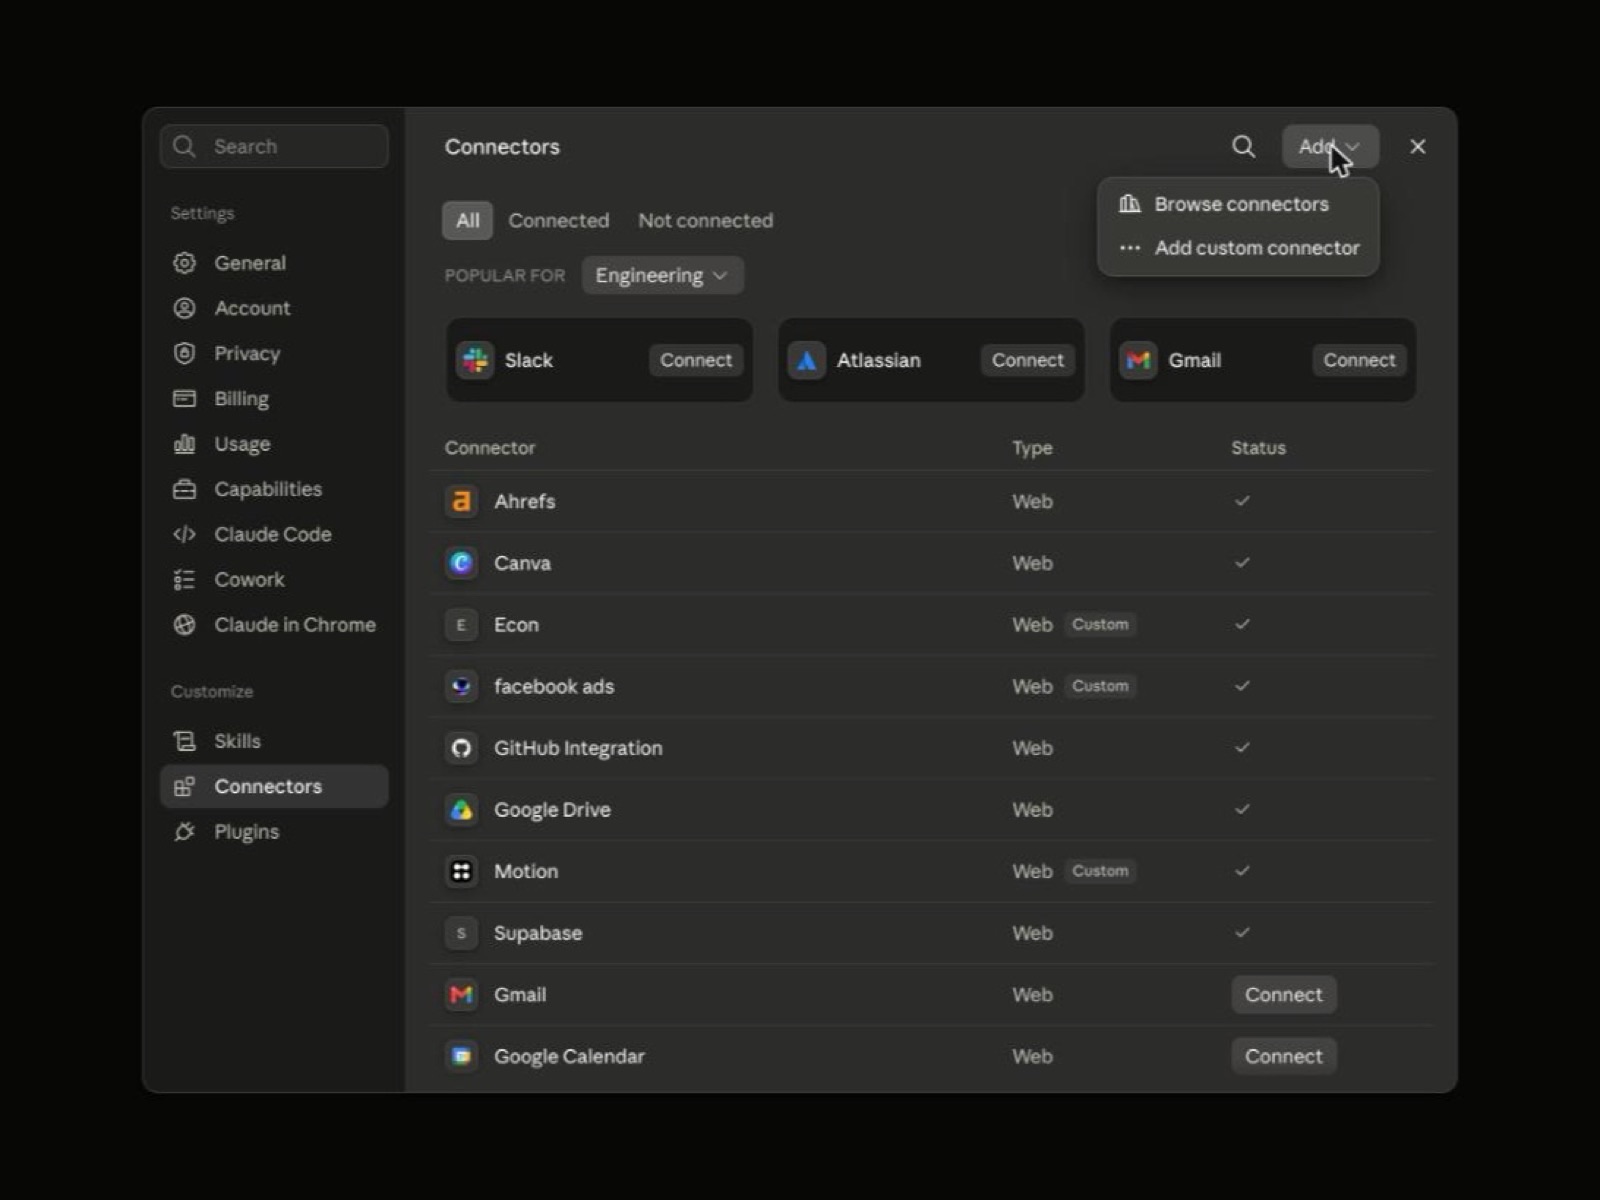
Task: Click the Browse connectors menu icon
Action: (x=1130, y=204)
